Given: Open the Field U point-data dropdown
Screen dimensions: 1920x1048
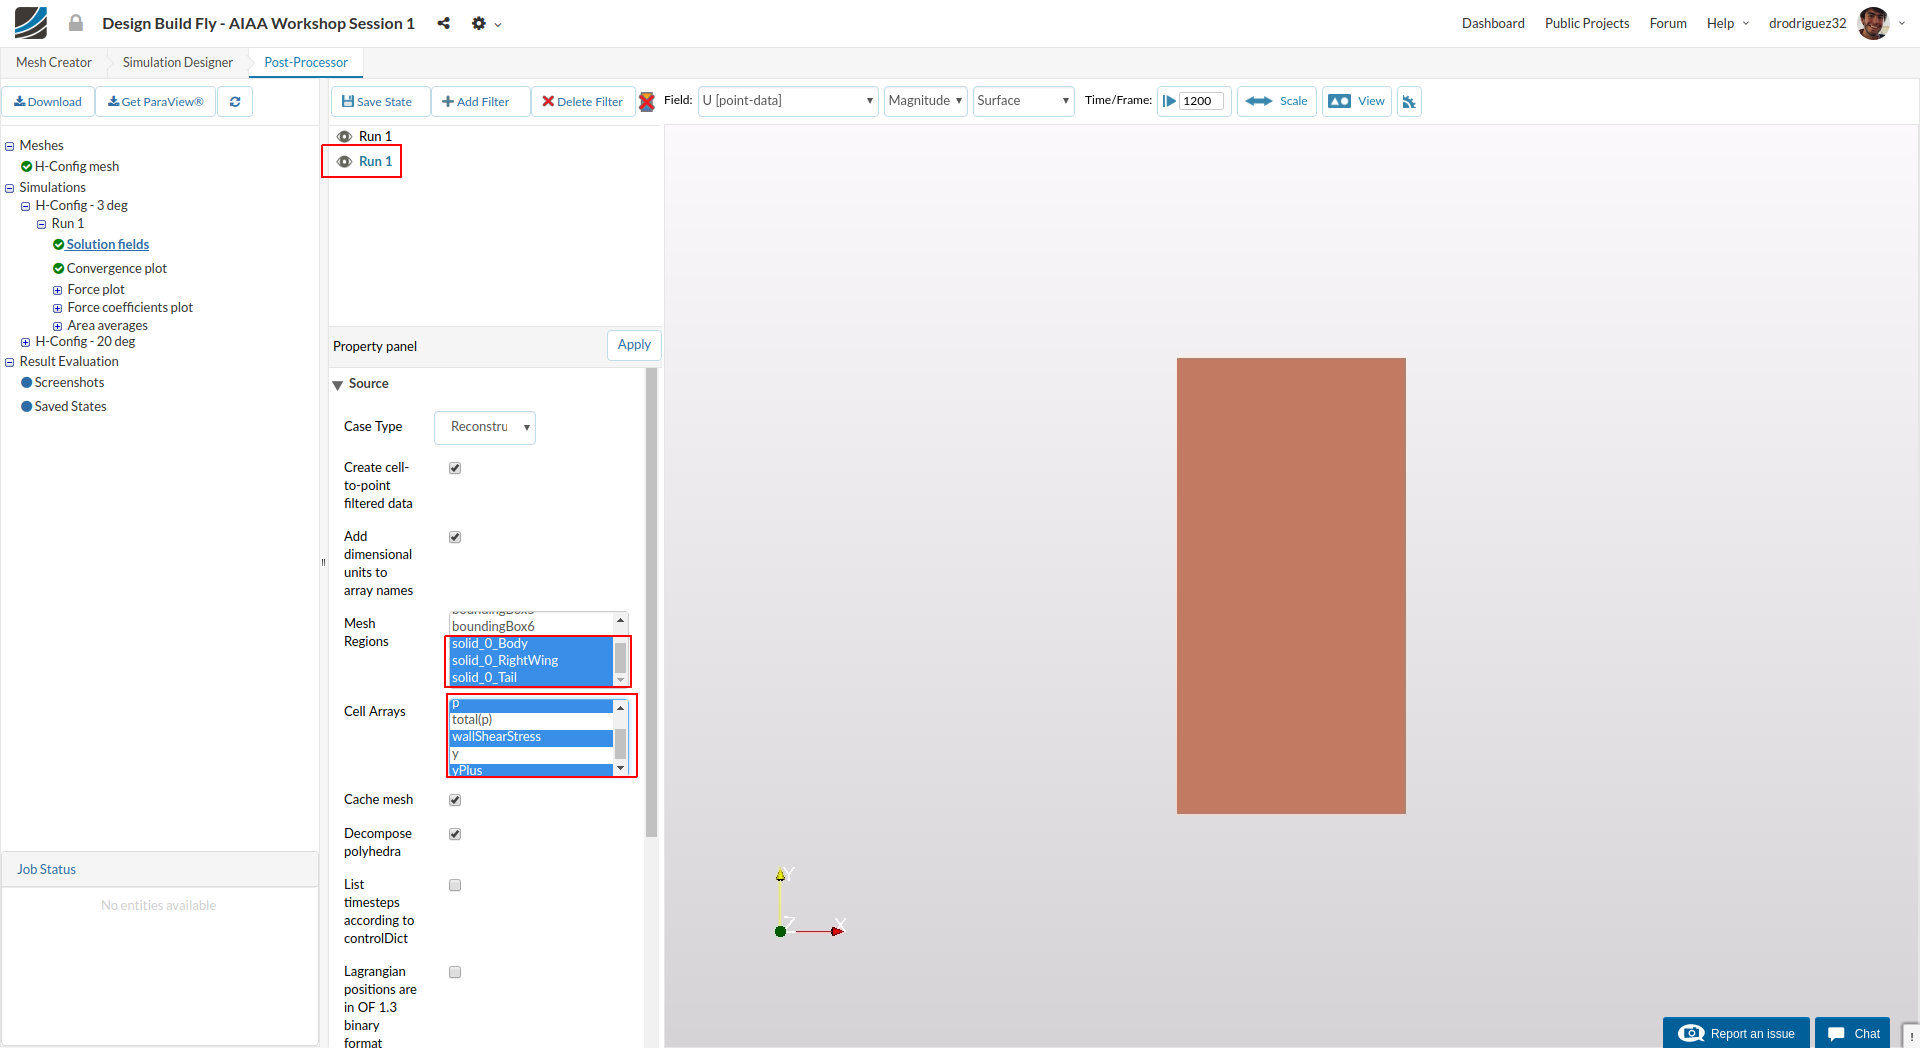Looking at the screenshot, I should click(788, 101).
